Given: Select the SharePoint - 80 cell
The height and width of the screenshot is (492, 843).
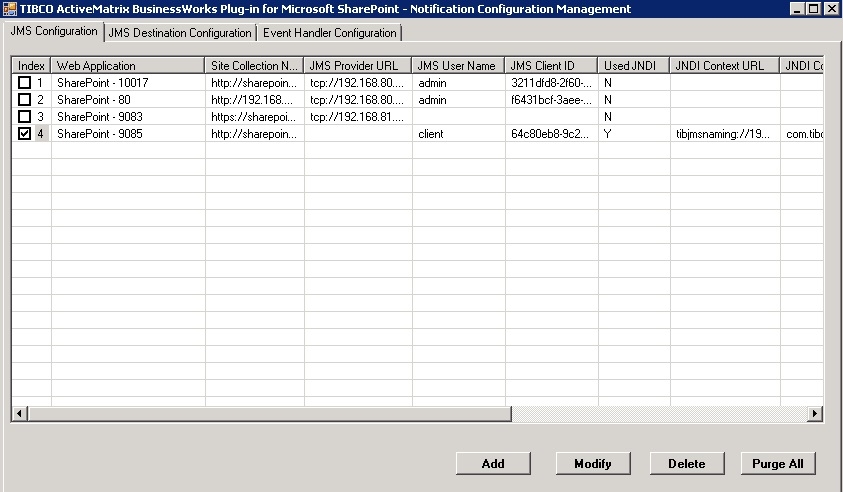Looking at the screenshot, I should tap(128, 99).
